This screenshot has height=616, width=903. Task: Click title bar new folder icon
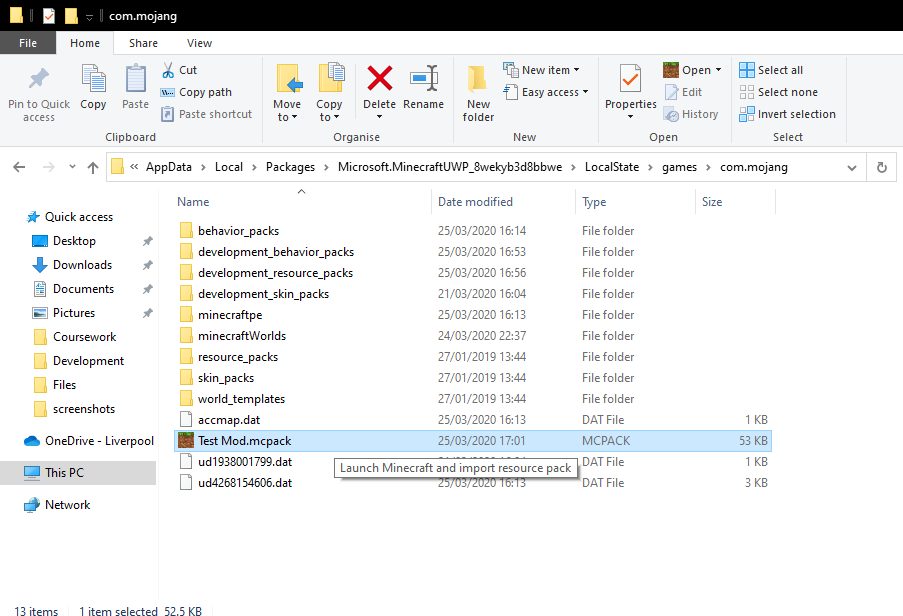[71, 16]
